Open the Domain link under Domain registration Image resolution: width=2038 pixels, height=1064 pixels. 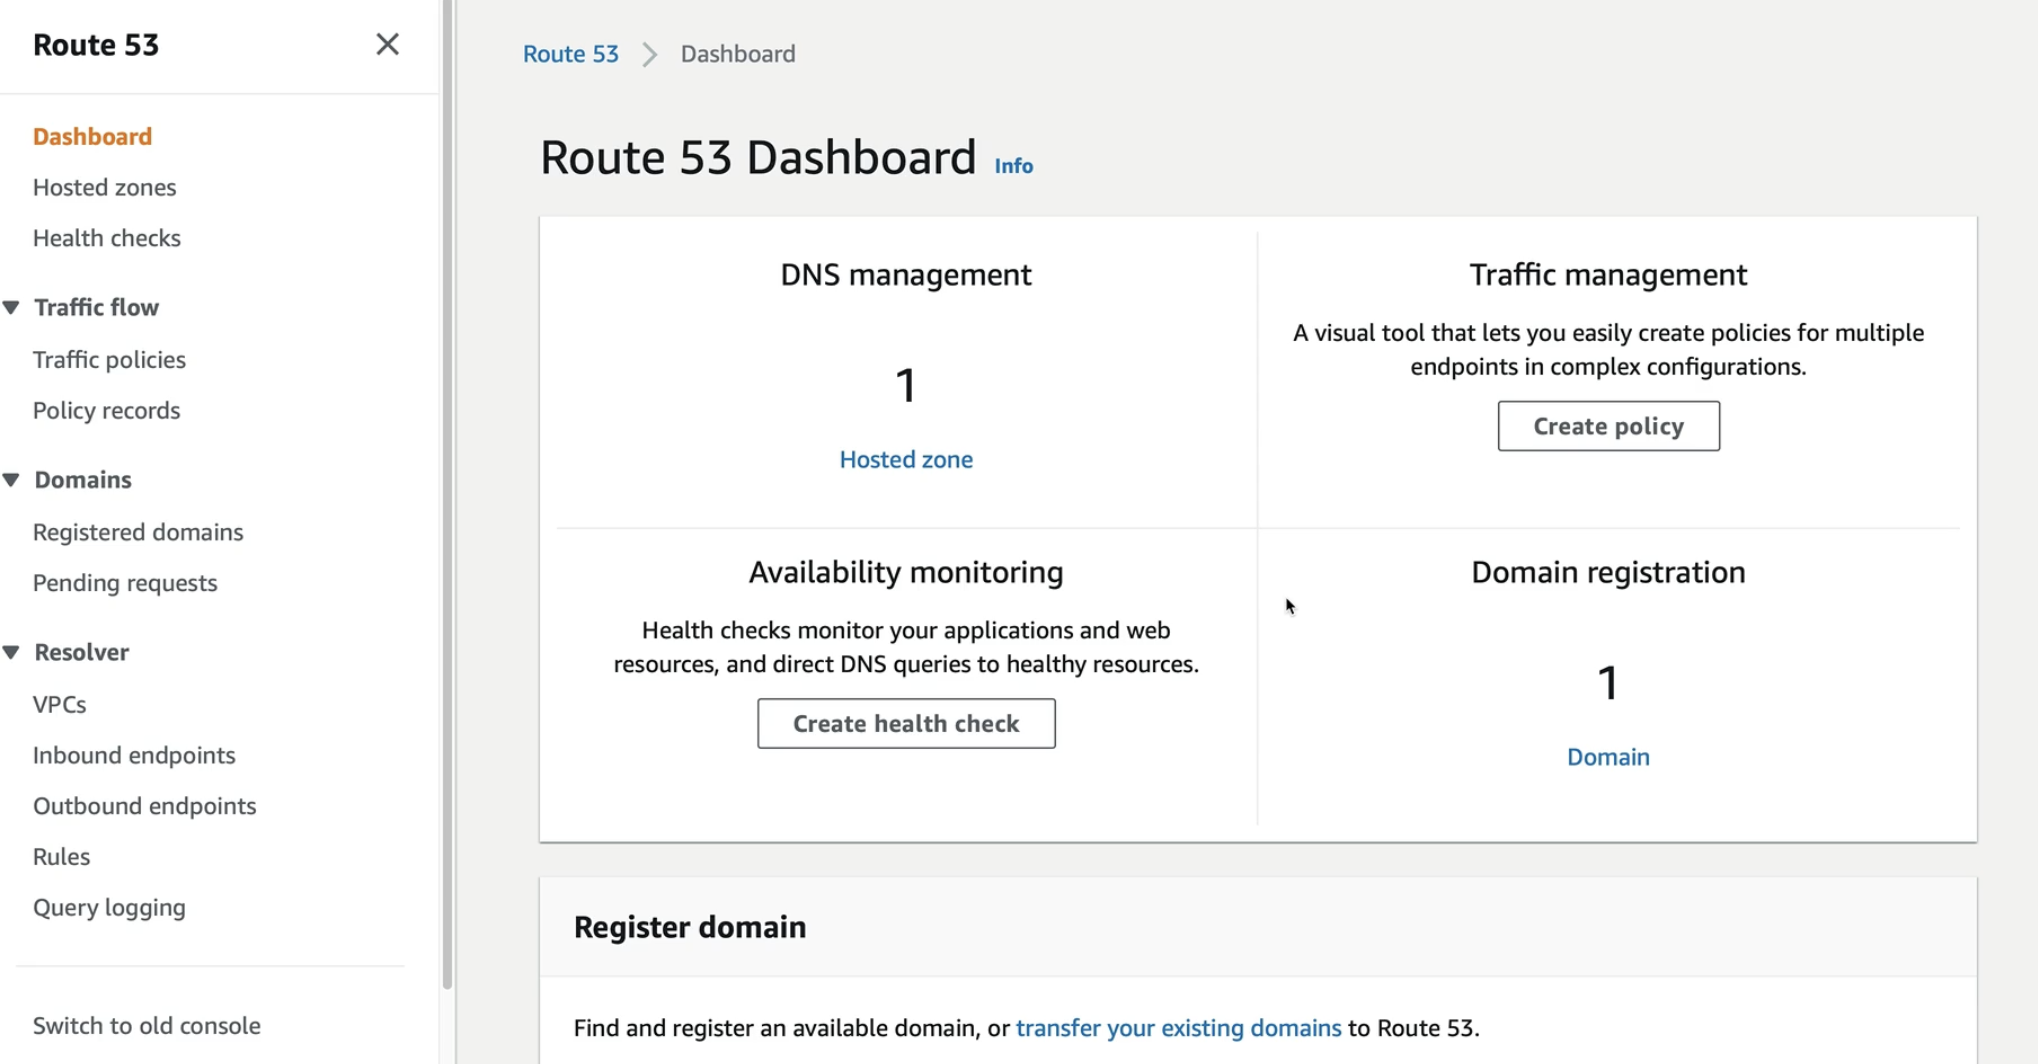pos(1608,757)
